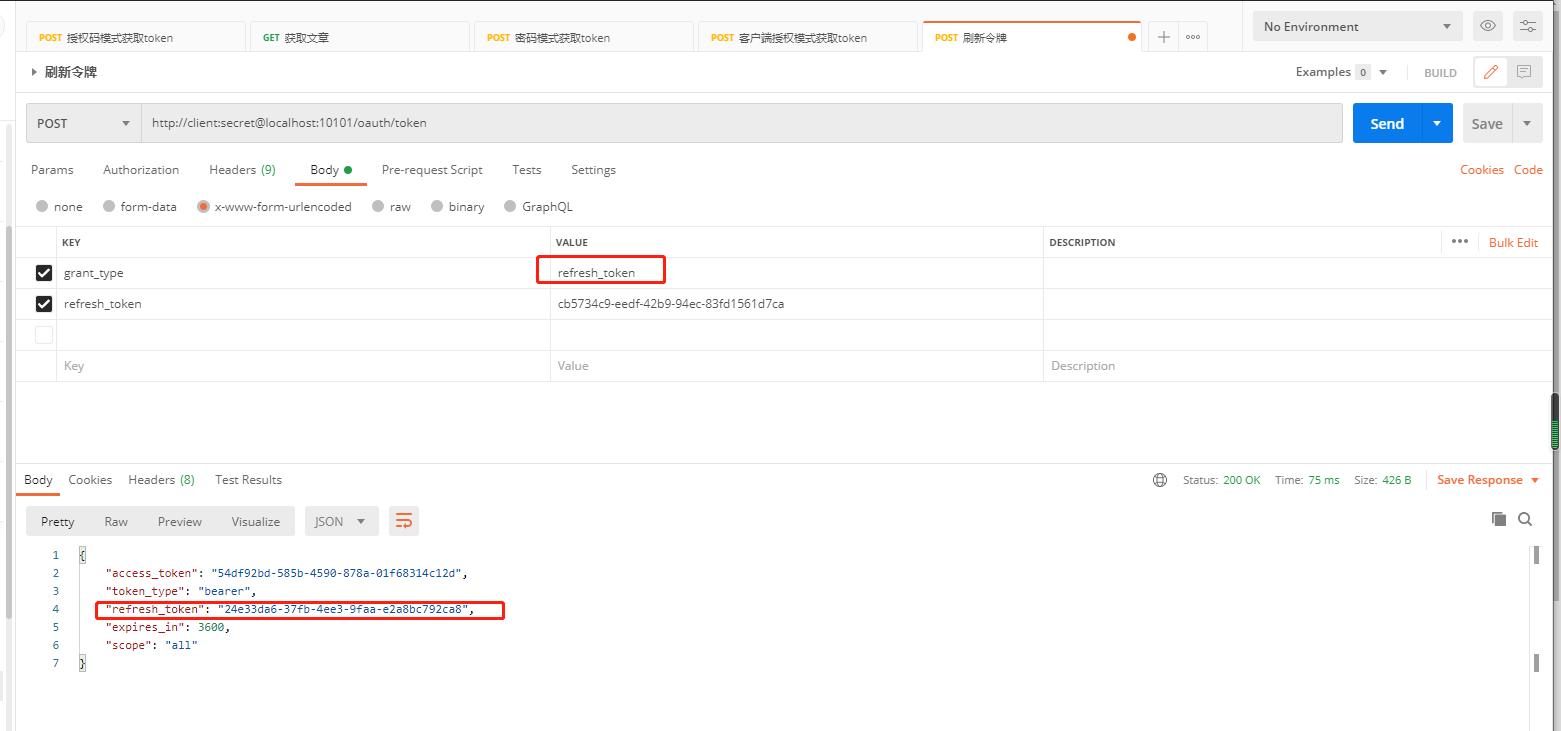Open the POST method dropdown
The width and height of the screenshot is (1561, 731).
[84, 123]
